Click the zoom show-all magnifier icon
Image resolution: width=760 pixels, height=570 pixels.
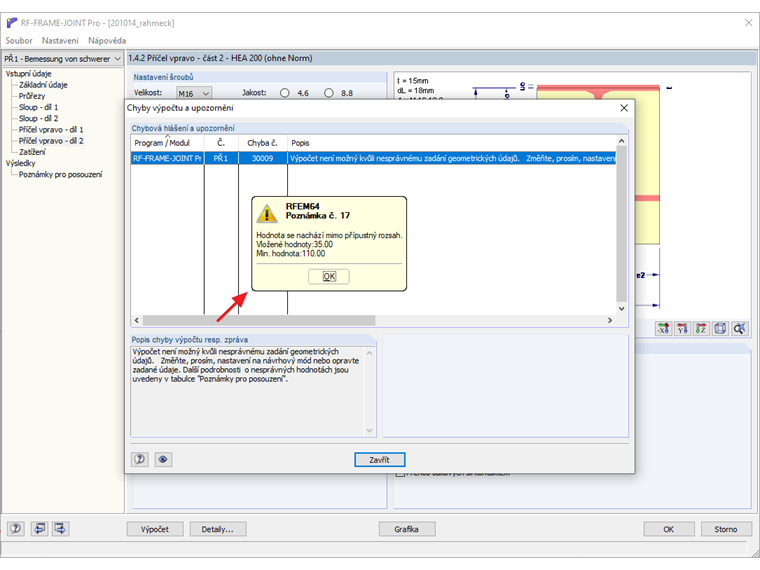(x=739, y=329)
